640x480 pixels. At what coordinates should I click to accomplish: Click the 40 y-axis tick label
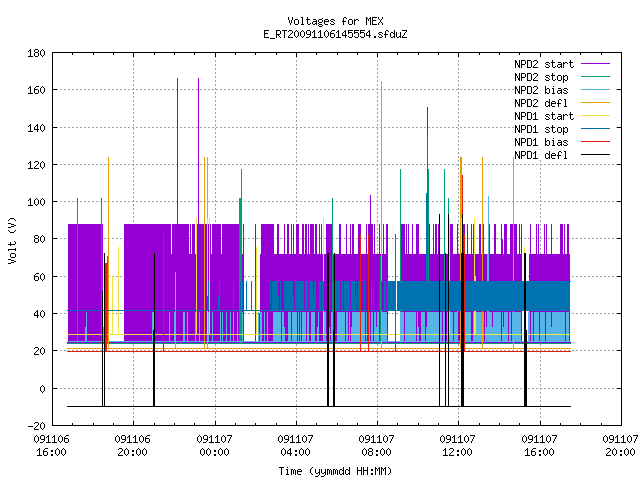tap(39, 314)
